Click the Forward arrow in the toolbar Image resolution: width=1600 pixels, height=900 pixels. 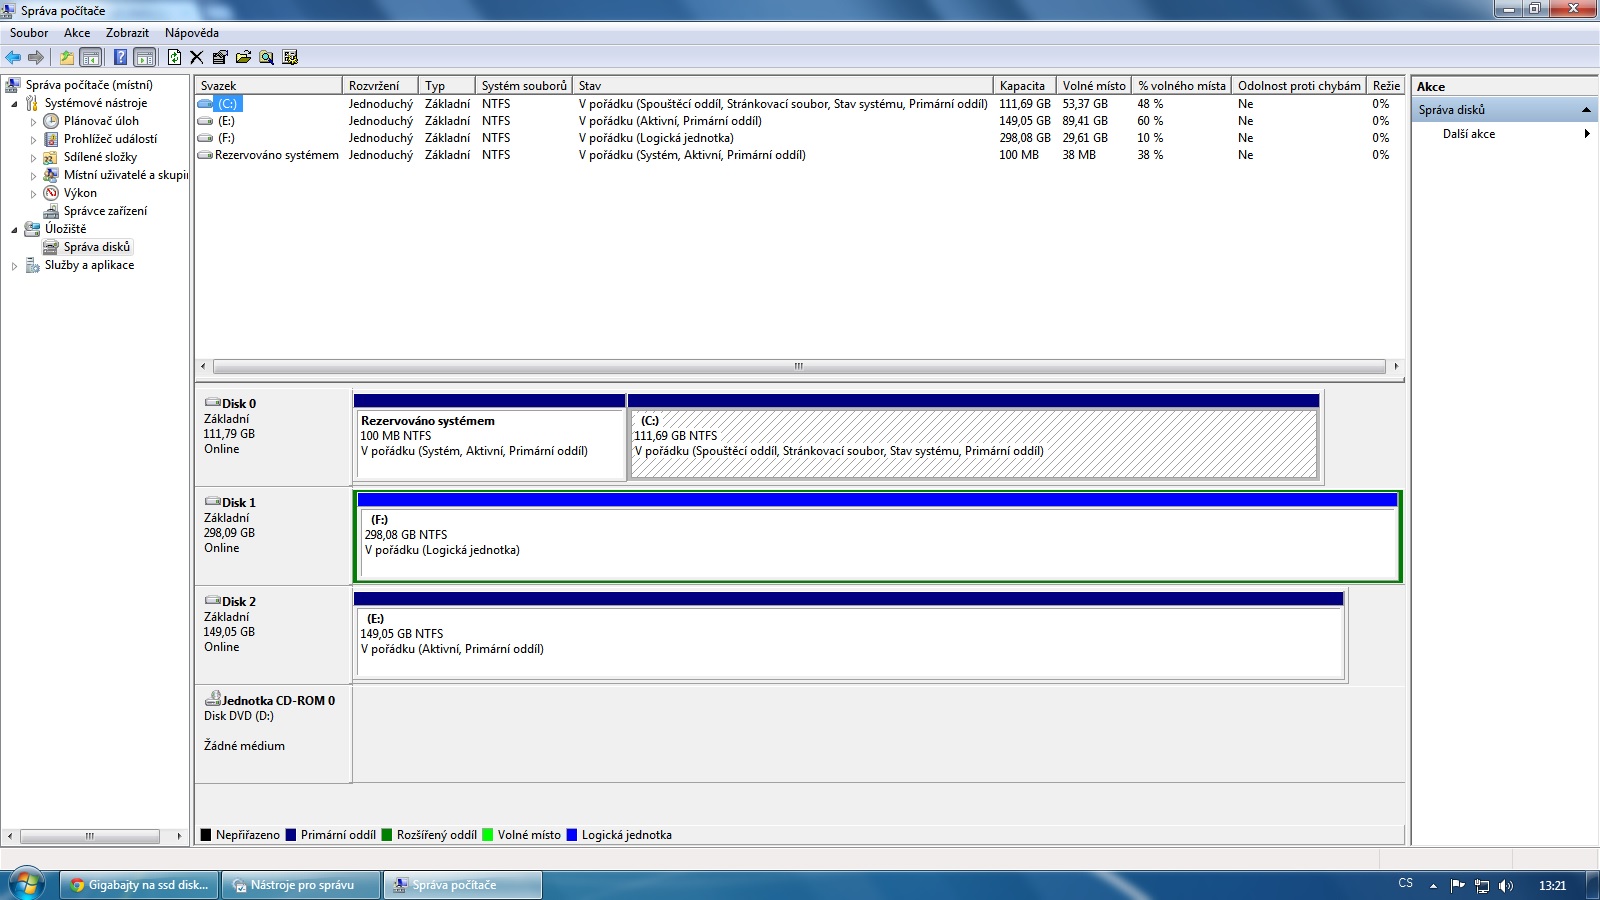click(36, 57)
